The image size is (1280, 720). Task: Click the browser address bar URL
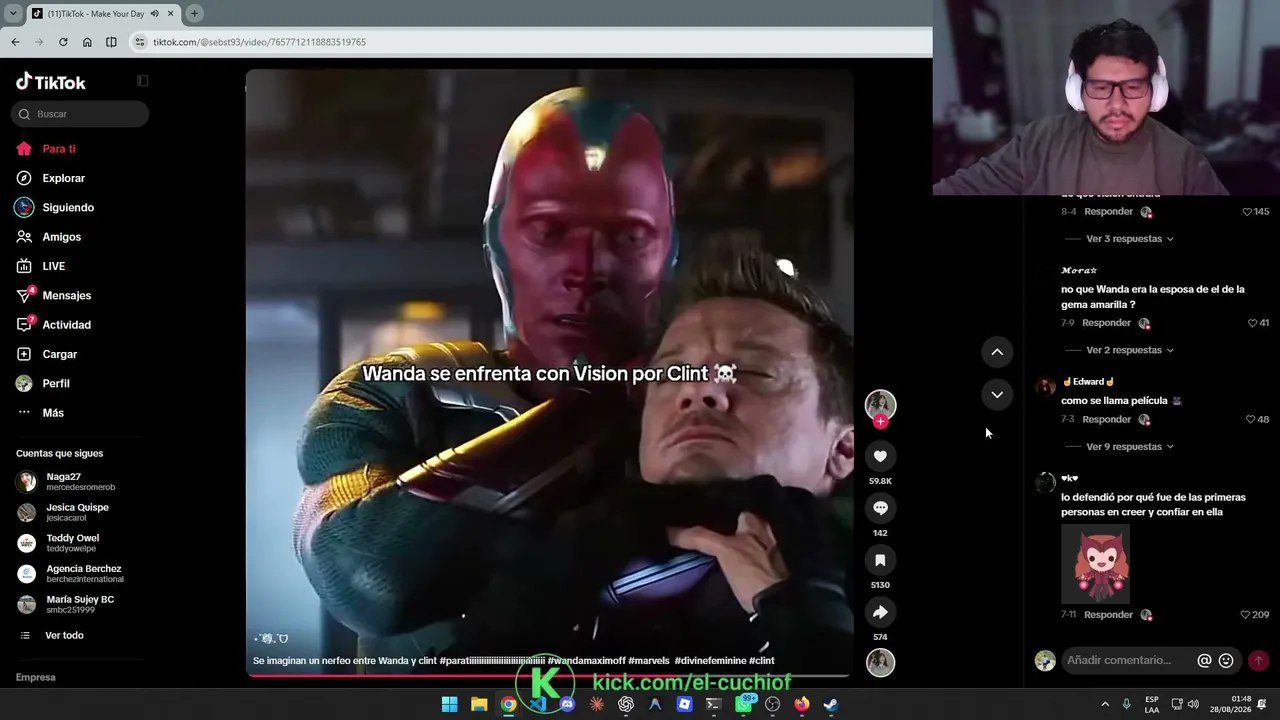tap(259, 42)
